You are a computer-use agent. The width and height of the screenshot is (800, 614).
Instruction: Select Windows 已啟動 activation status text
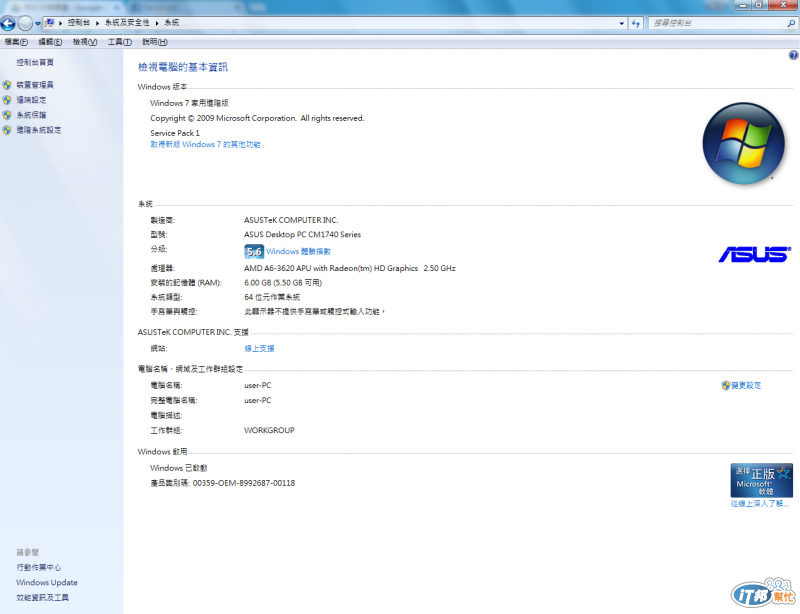coord(179,468)
